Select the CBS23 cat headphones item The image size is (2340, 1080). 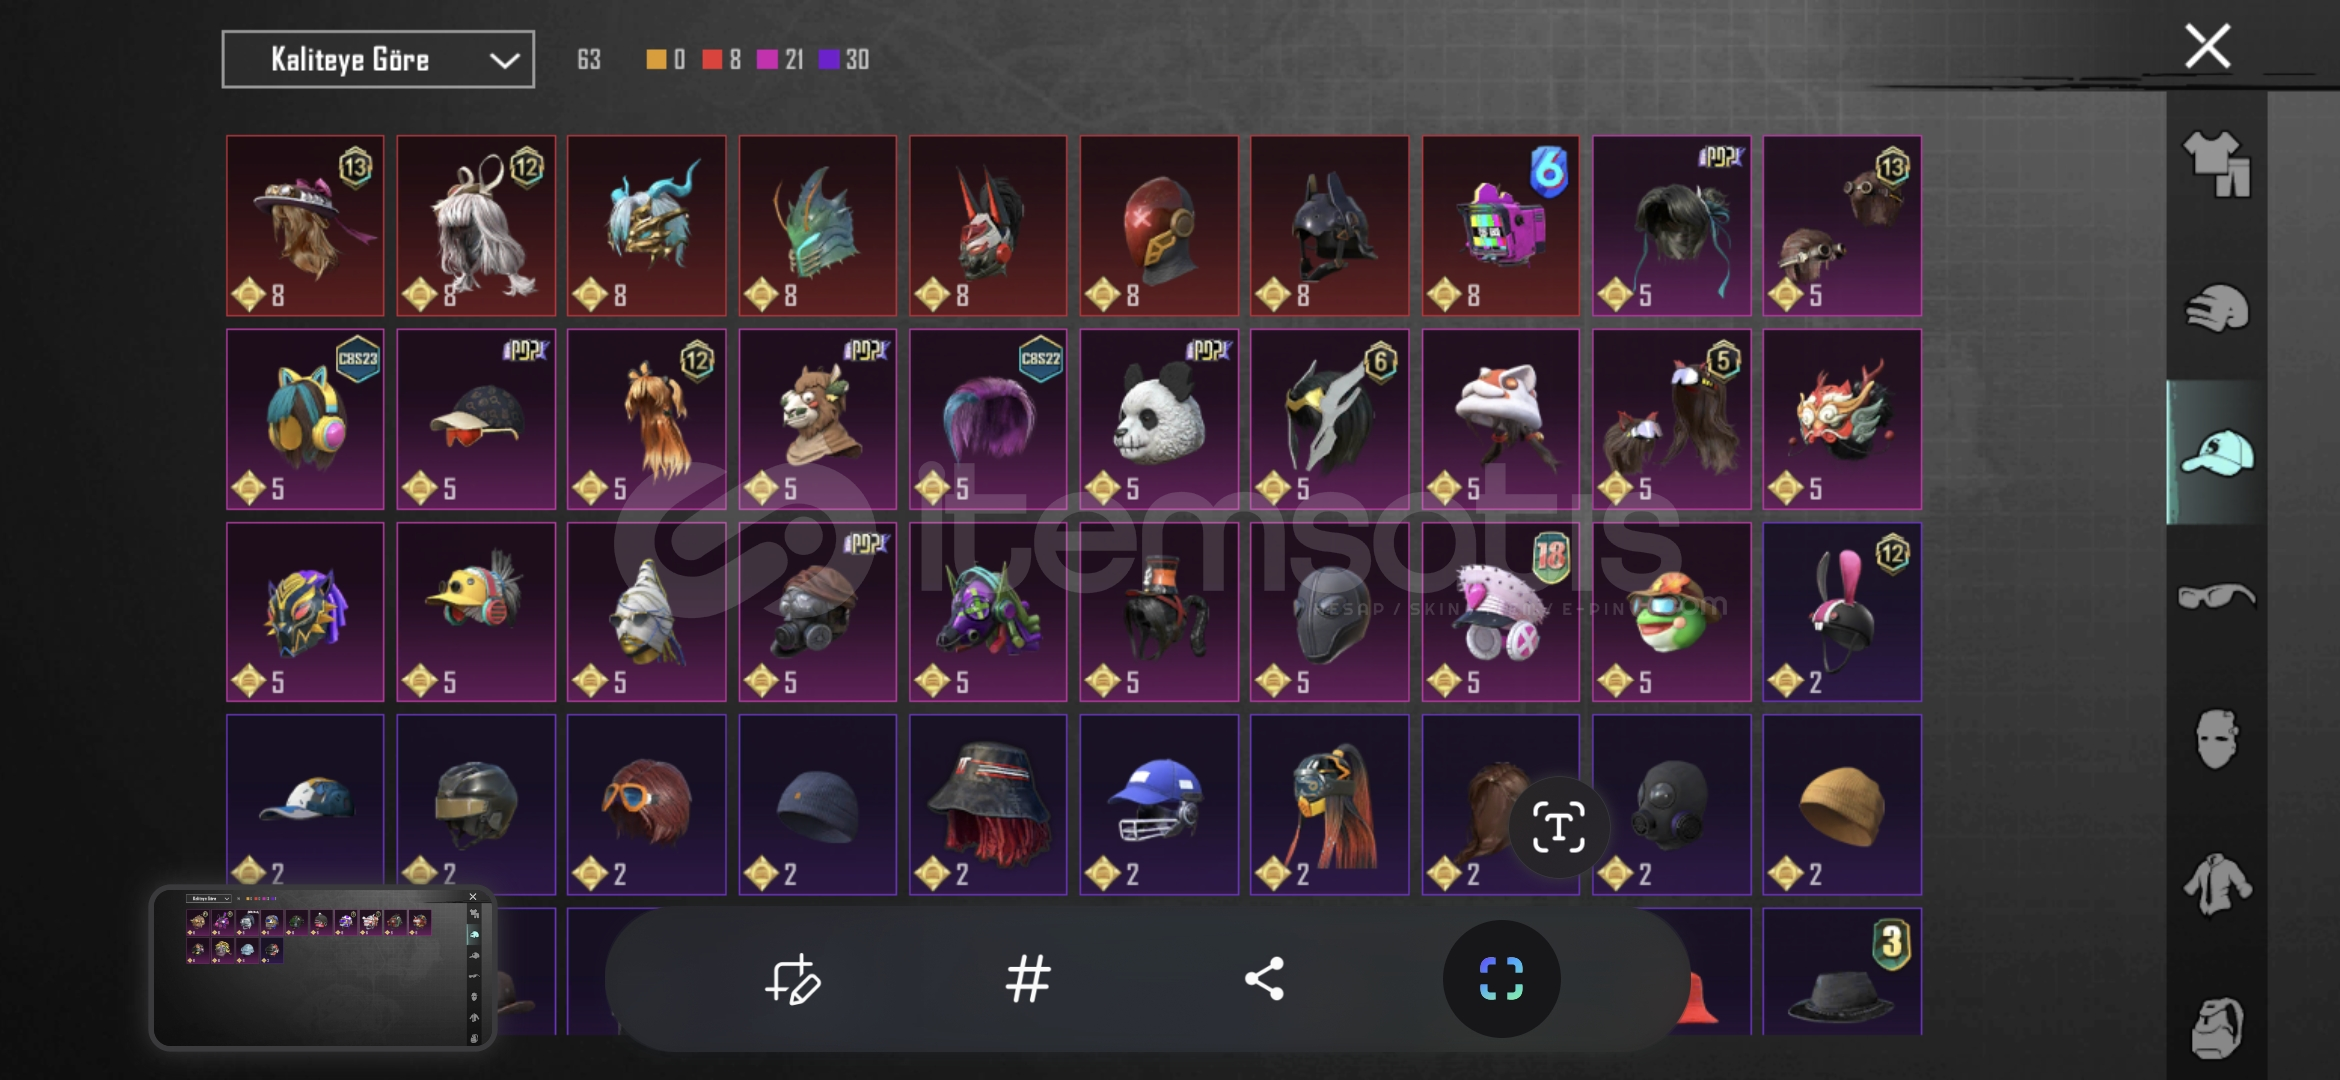(305, 419)
